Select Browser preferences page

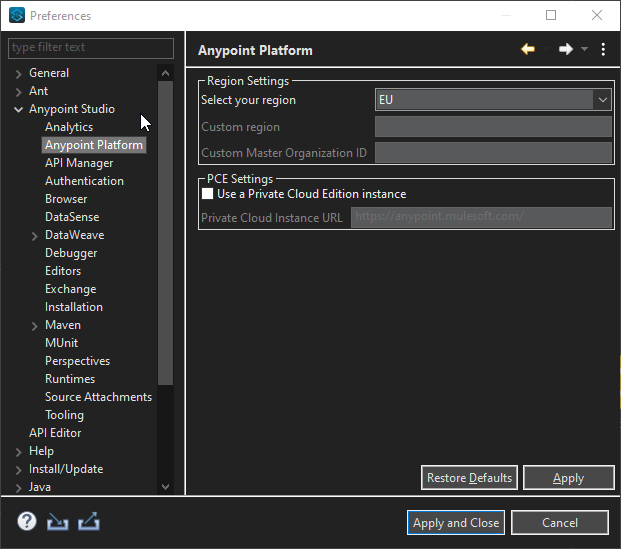[66, 199]
